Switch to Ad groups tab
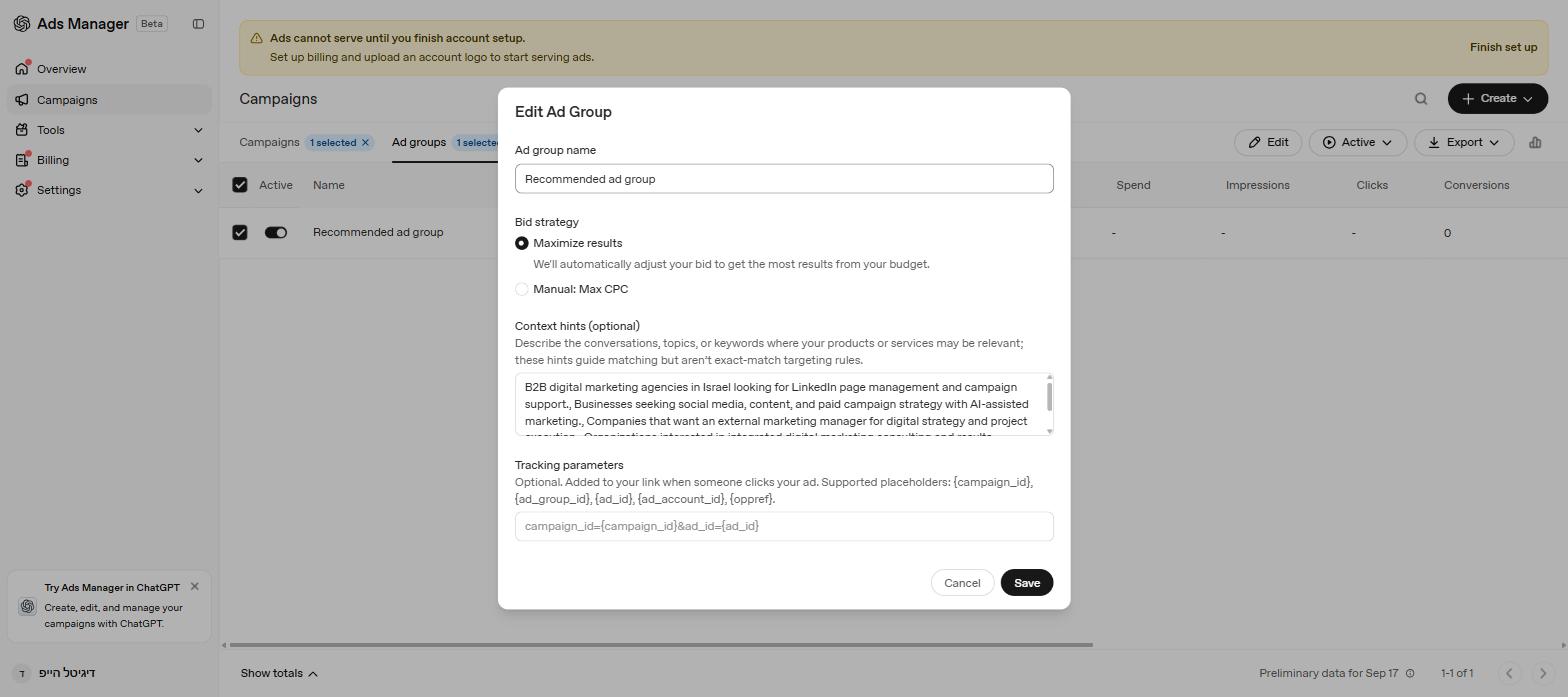The width and height of the screenshot is (1568, 697). pos(419,142)
